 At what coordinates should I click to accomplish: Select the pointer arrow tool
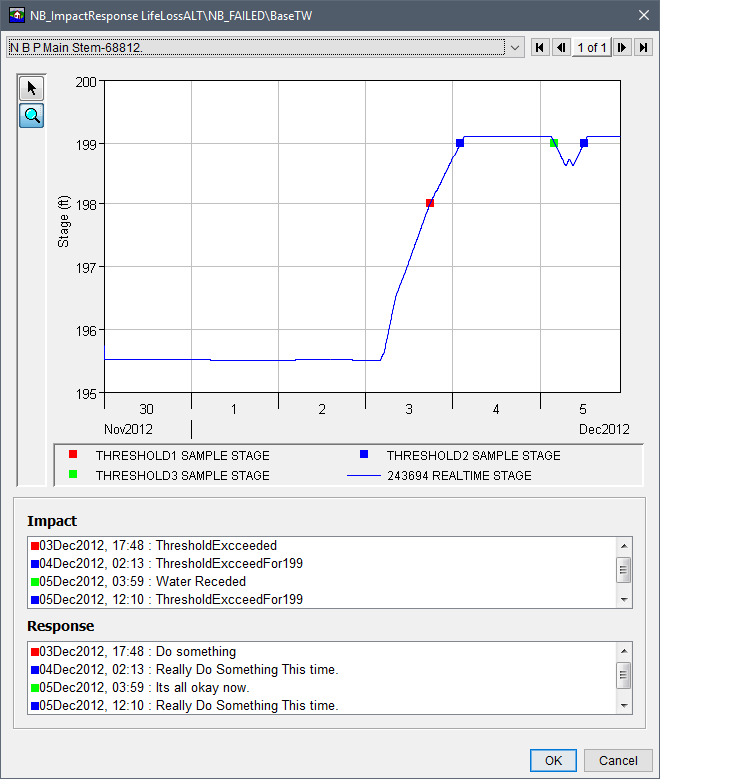coord(31,88)
